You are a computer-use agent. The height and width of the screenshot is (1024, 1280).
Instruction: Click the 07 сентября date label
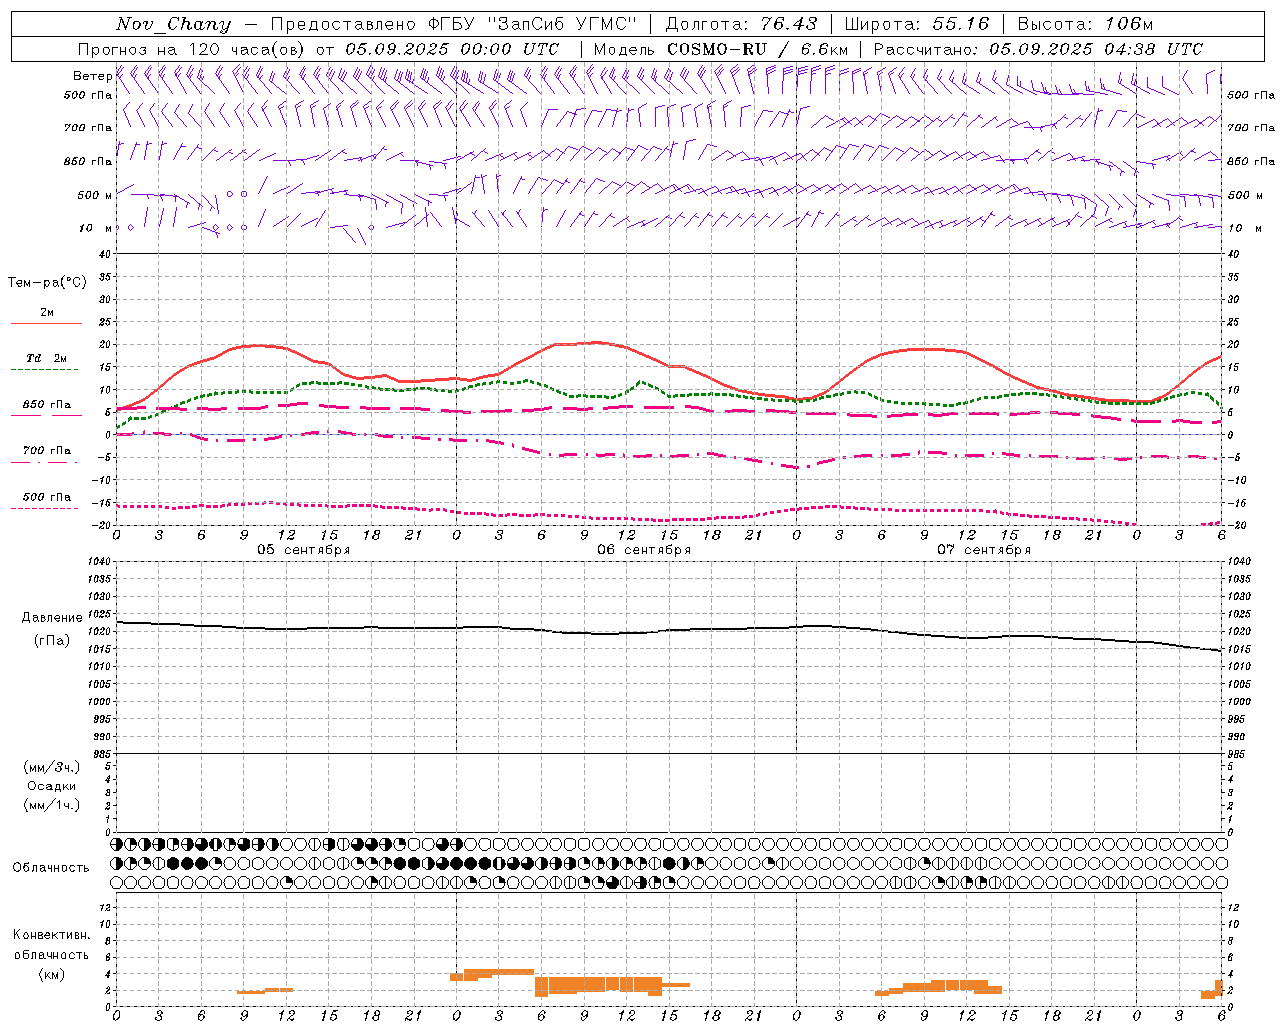coord(983,550)
